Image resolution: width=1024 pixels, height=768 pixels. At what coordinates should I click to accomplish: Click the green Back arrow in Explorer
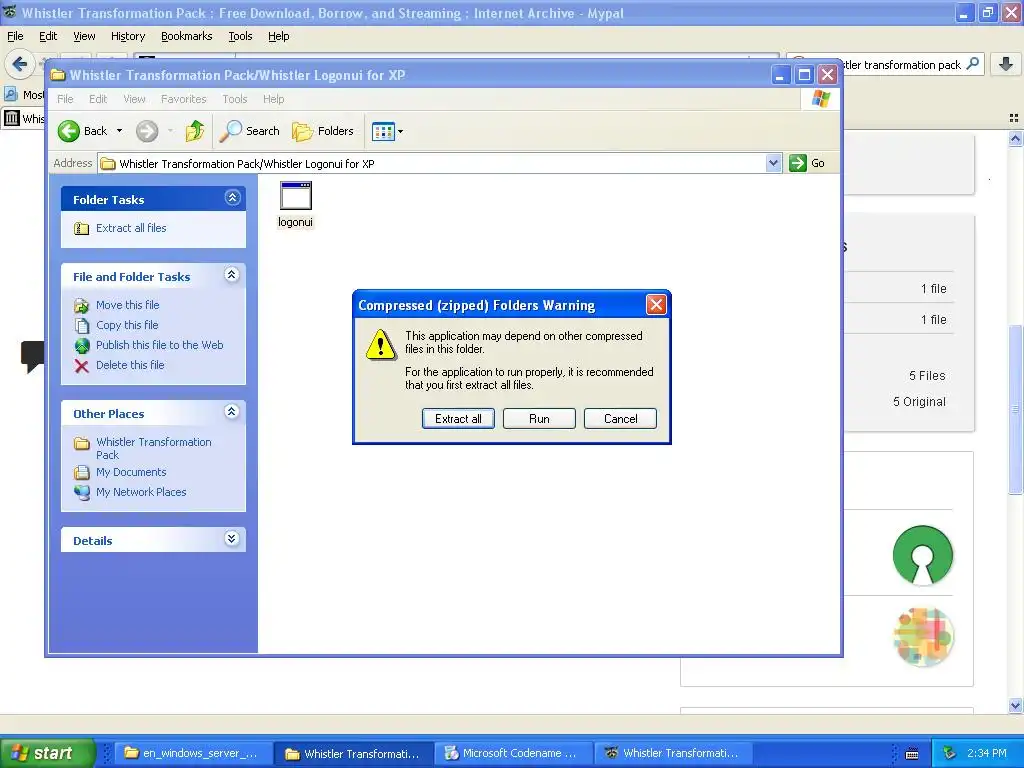point(69,131)
